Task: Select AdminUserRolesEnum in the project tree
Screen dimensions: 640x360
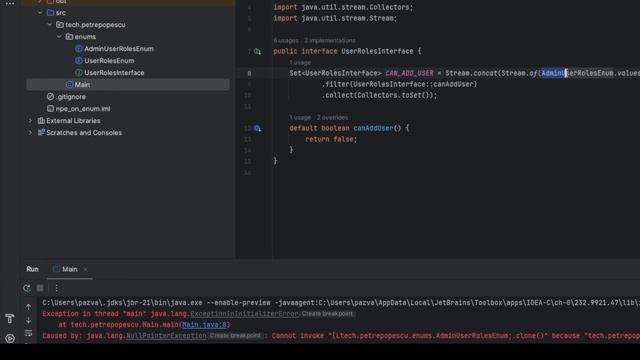Action: (119, 49)
